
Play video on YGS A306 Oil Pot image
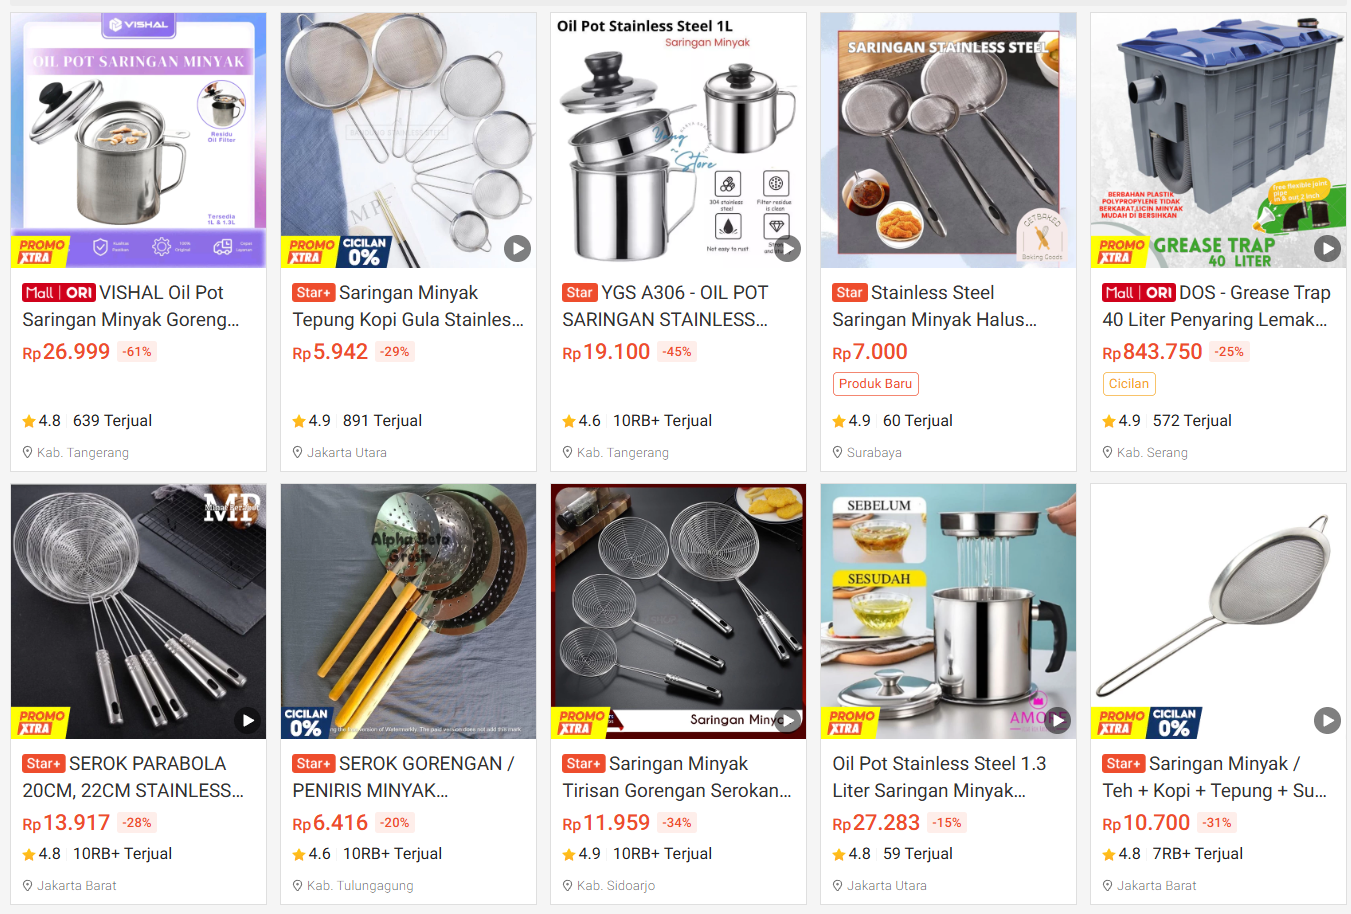pos(788,248)
